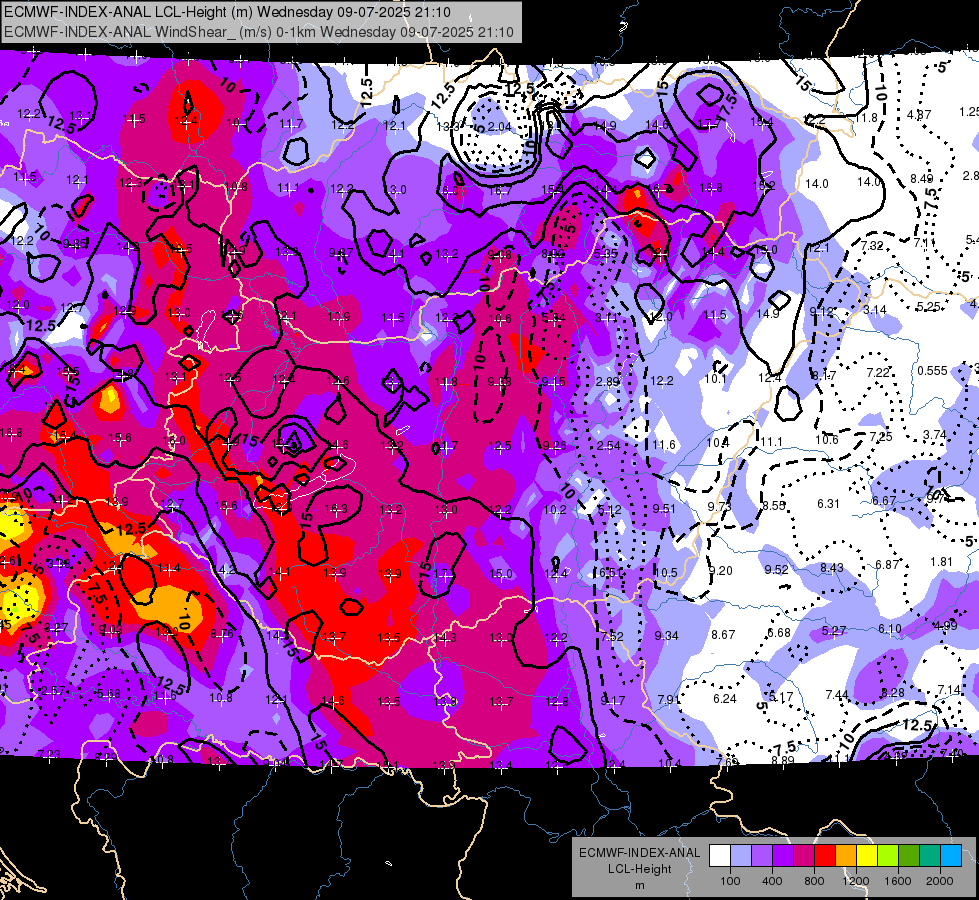This screenshot has width=979, height=900.
Task: Click the legend unit label m
Action: (x=639, y=886)
